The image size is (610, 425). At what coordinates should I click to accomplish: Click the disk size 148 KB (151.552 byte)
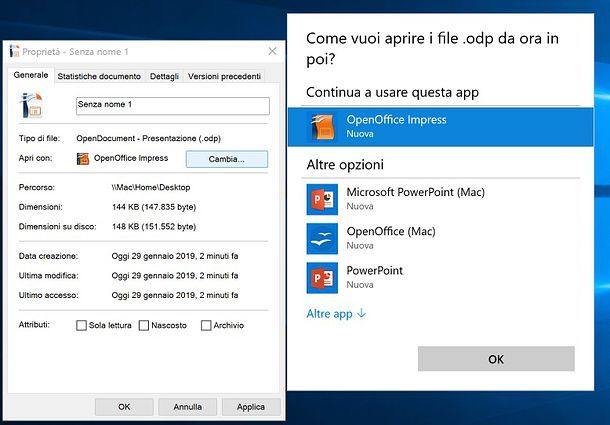154,227
